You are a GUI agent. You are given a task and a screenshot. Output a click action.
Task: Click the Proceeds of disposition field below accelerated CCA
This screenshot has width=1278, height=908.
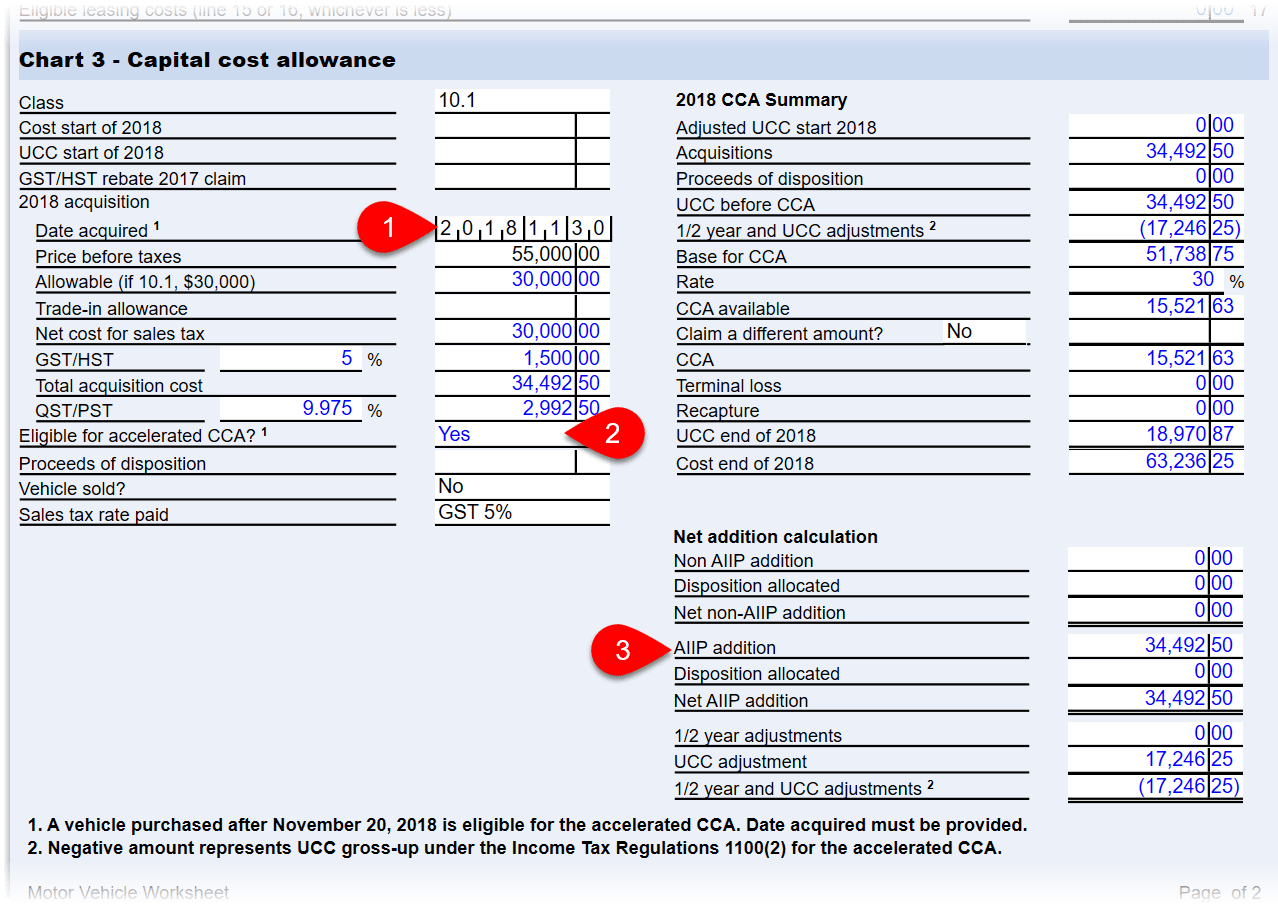[x=522, y=462]
